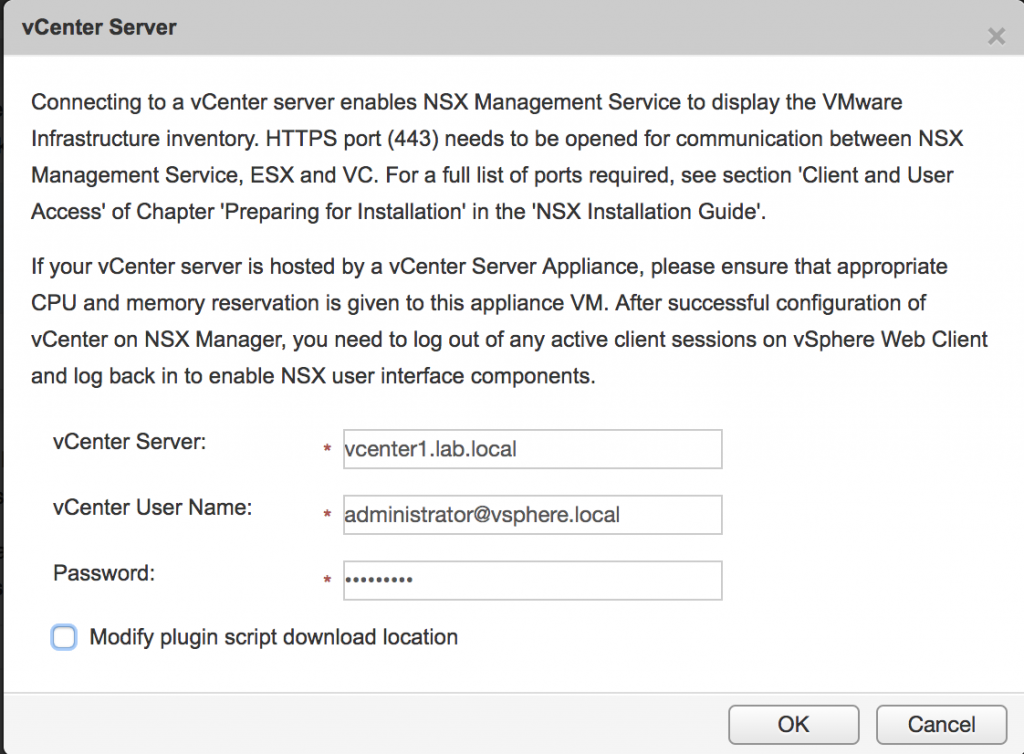Focus the vCenter User Name field
Screen dimensions: 1024x754
click(x=532, y=514)
